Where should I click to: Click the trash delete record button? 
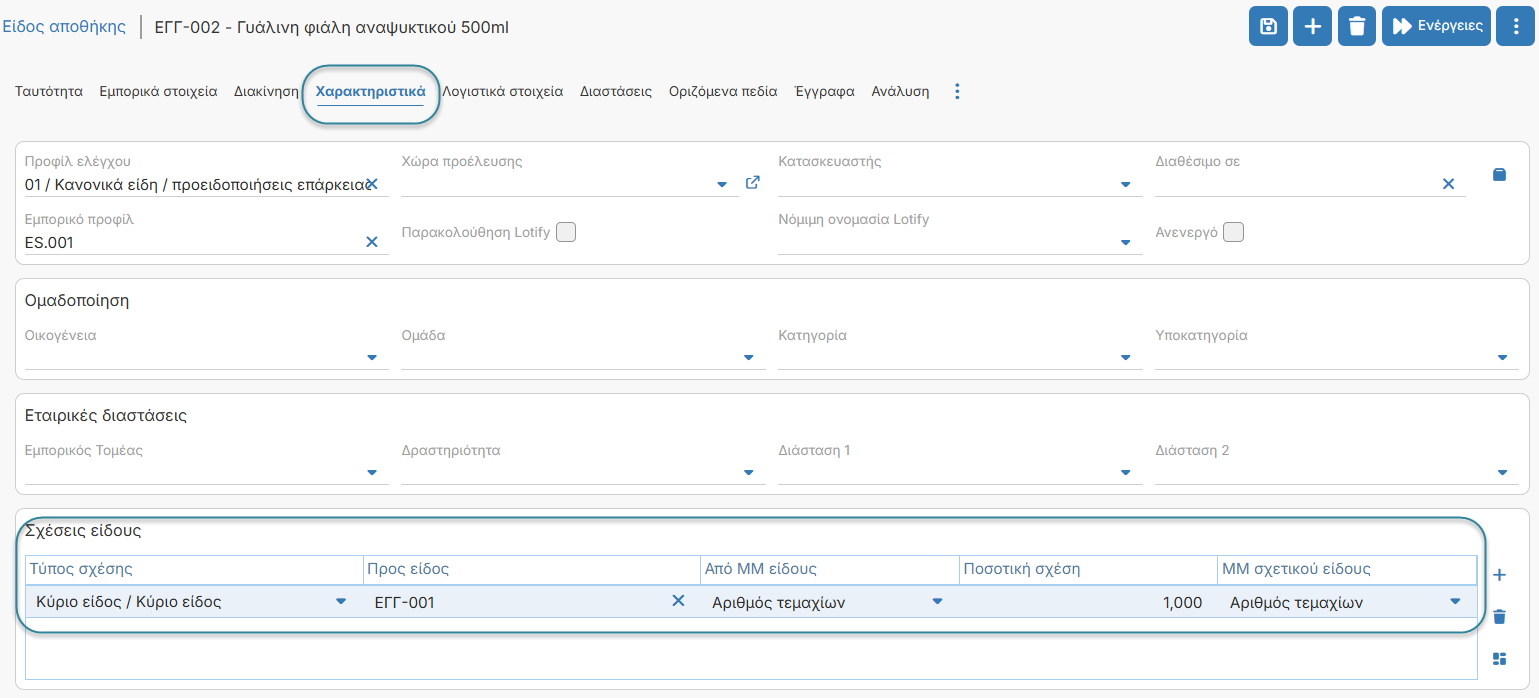[1357, 26]
